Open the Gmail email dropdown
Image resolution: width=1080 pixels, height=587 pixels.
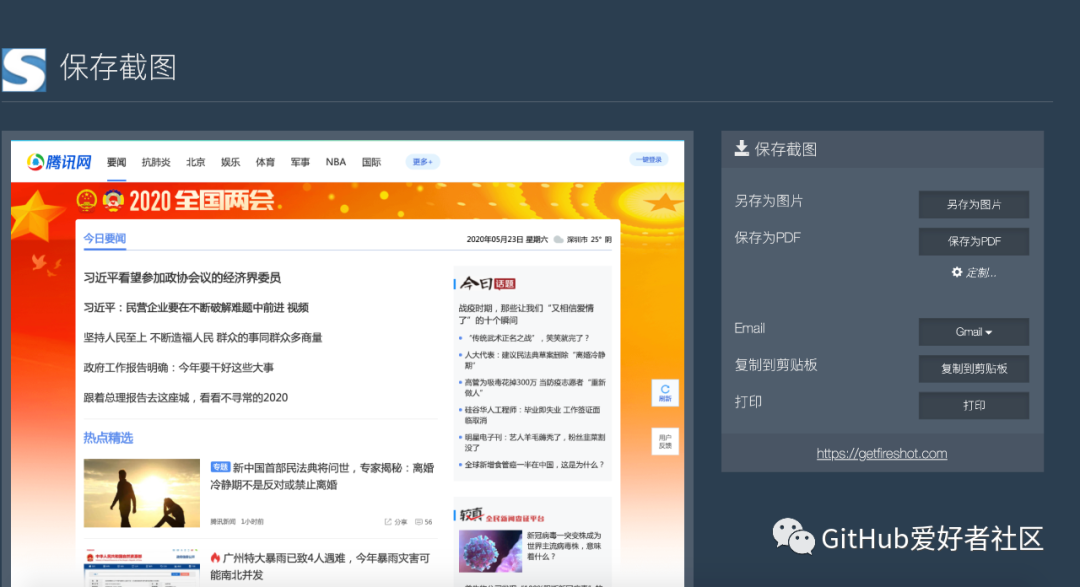(x=974, y=332)
